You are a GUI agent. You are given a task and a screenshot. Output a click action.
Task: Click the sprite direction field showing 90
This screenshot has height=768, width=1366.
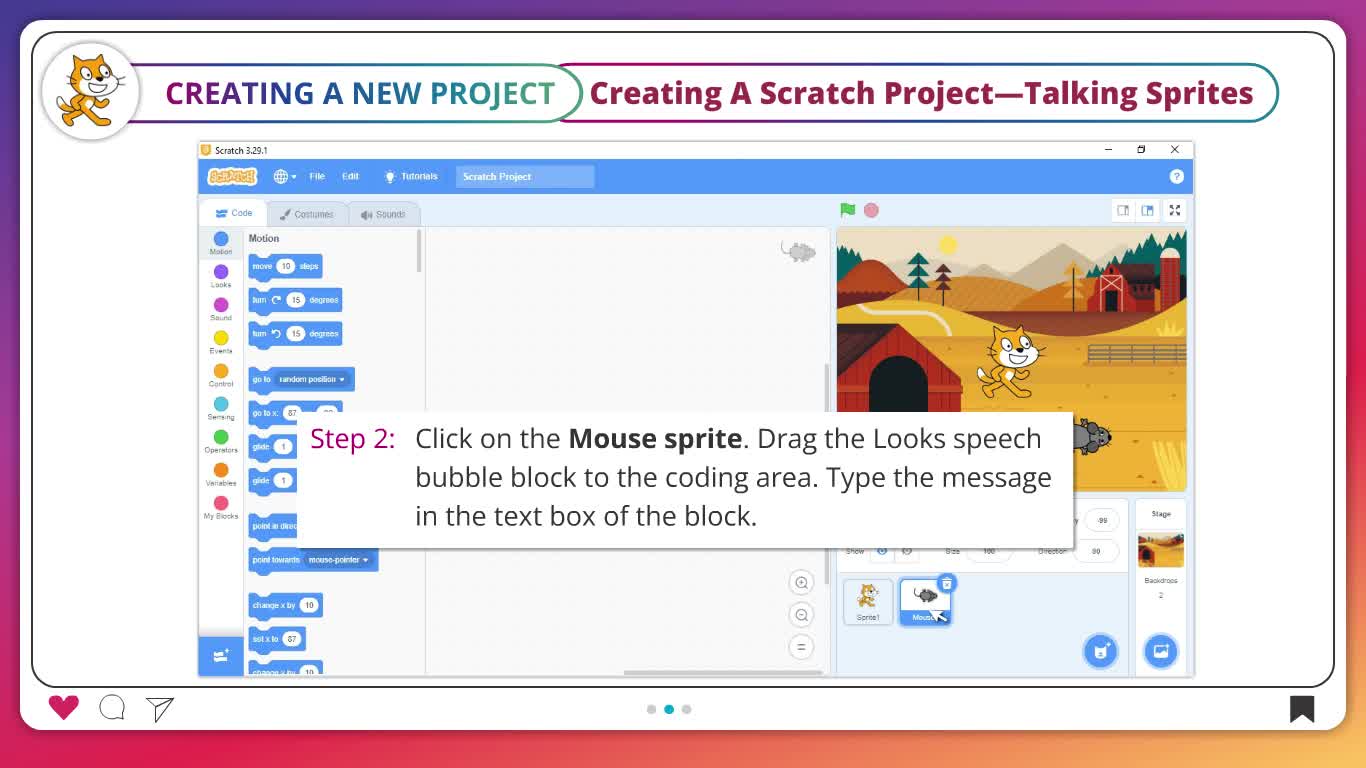coord(1096,551)
